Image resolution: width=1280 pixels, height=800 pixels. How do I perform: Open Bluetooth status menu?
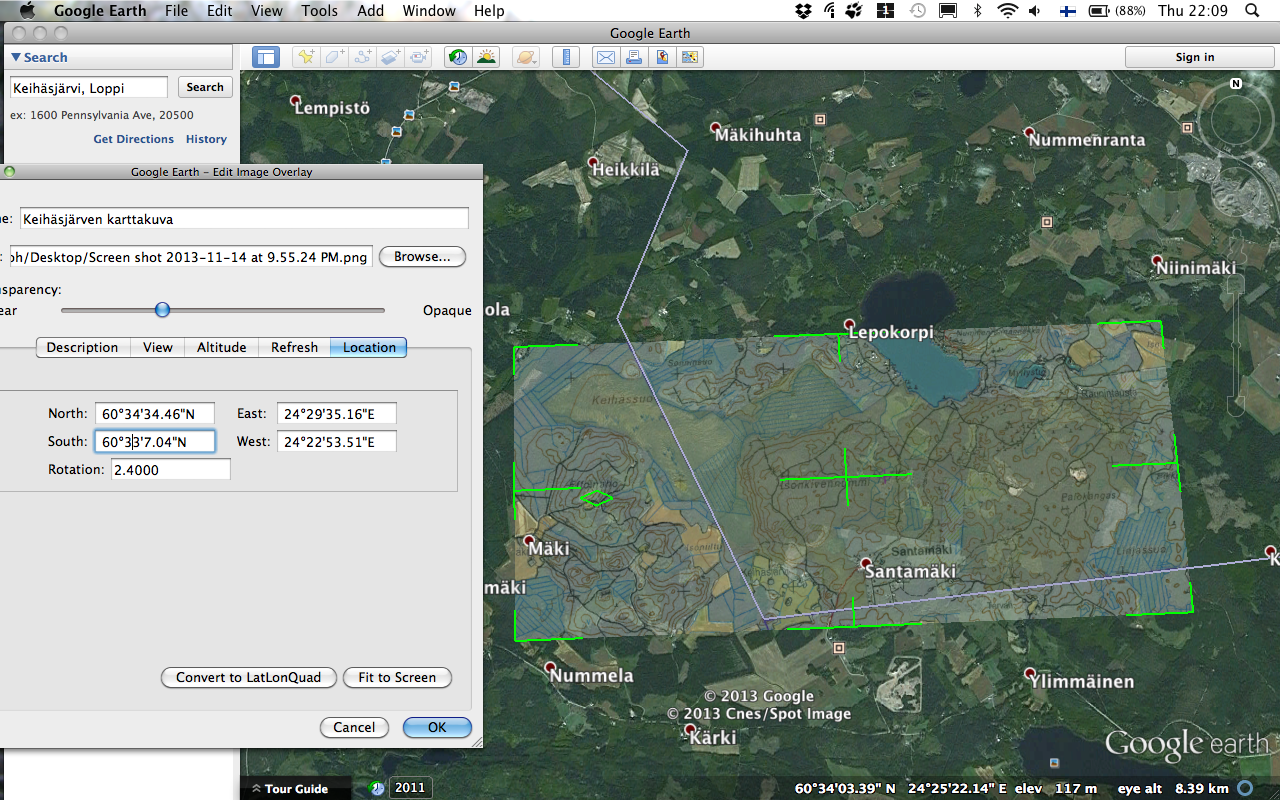point(978,11)
